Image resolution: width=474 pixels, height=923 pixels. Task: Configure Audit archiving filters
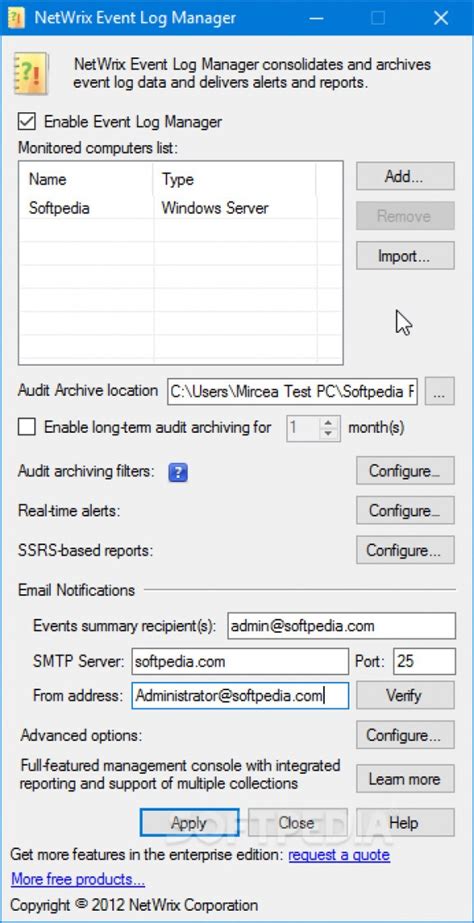pos(405,470)
